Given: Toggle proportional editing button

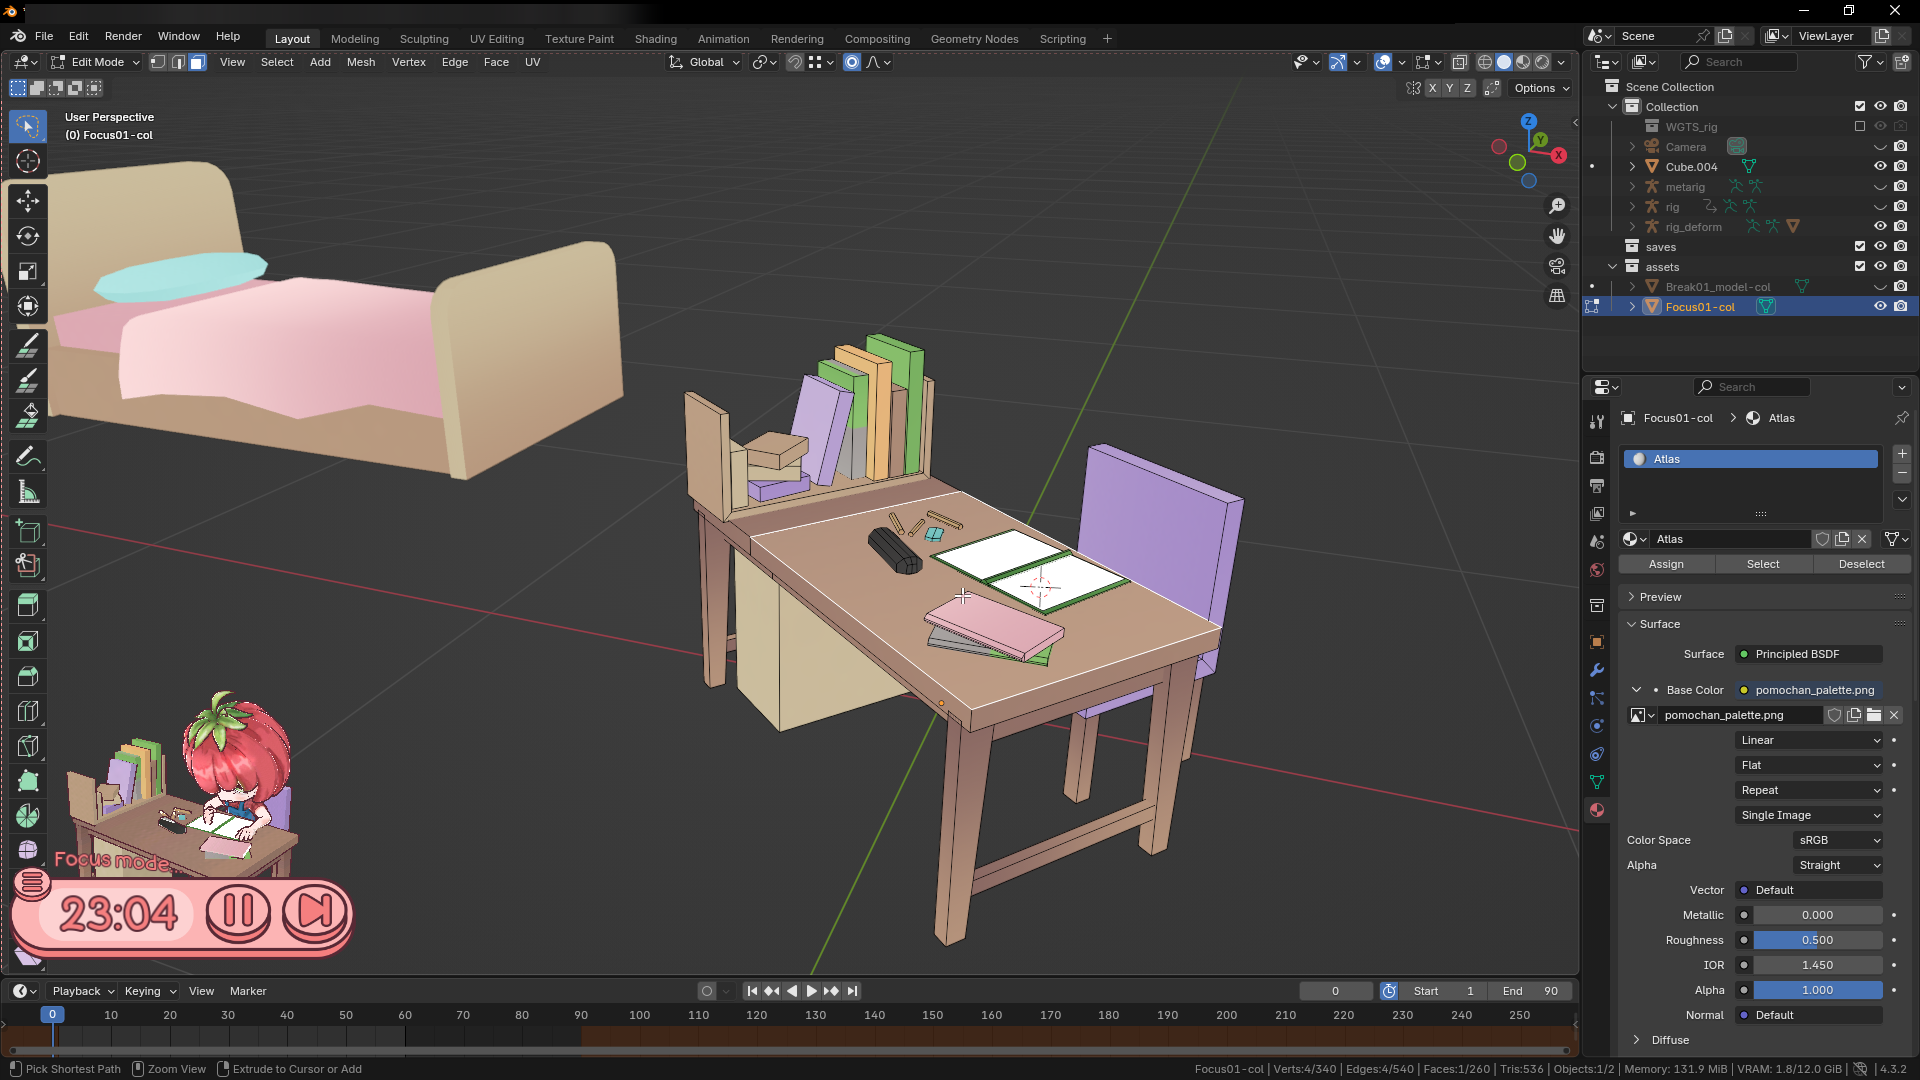Looking at the screenshot, I should (852, 62).
